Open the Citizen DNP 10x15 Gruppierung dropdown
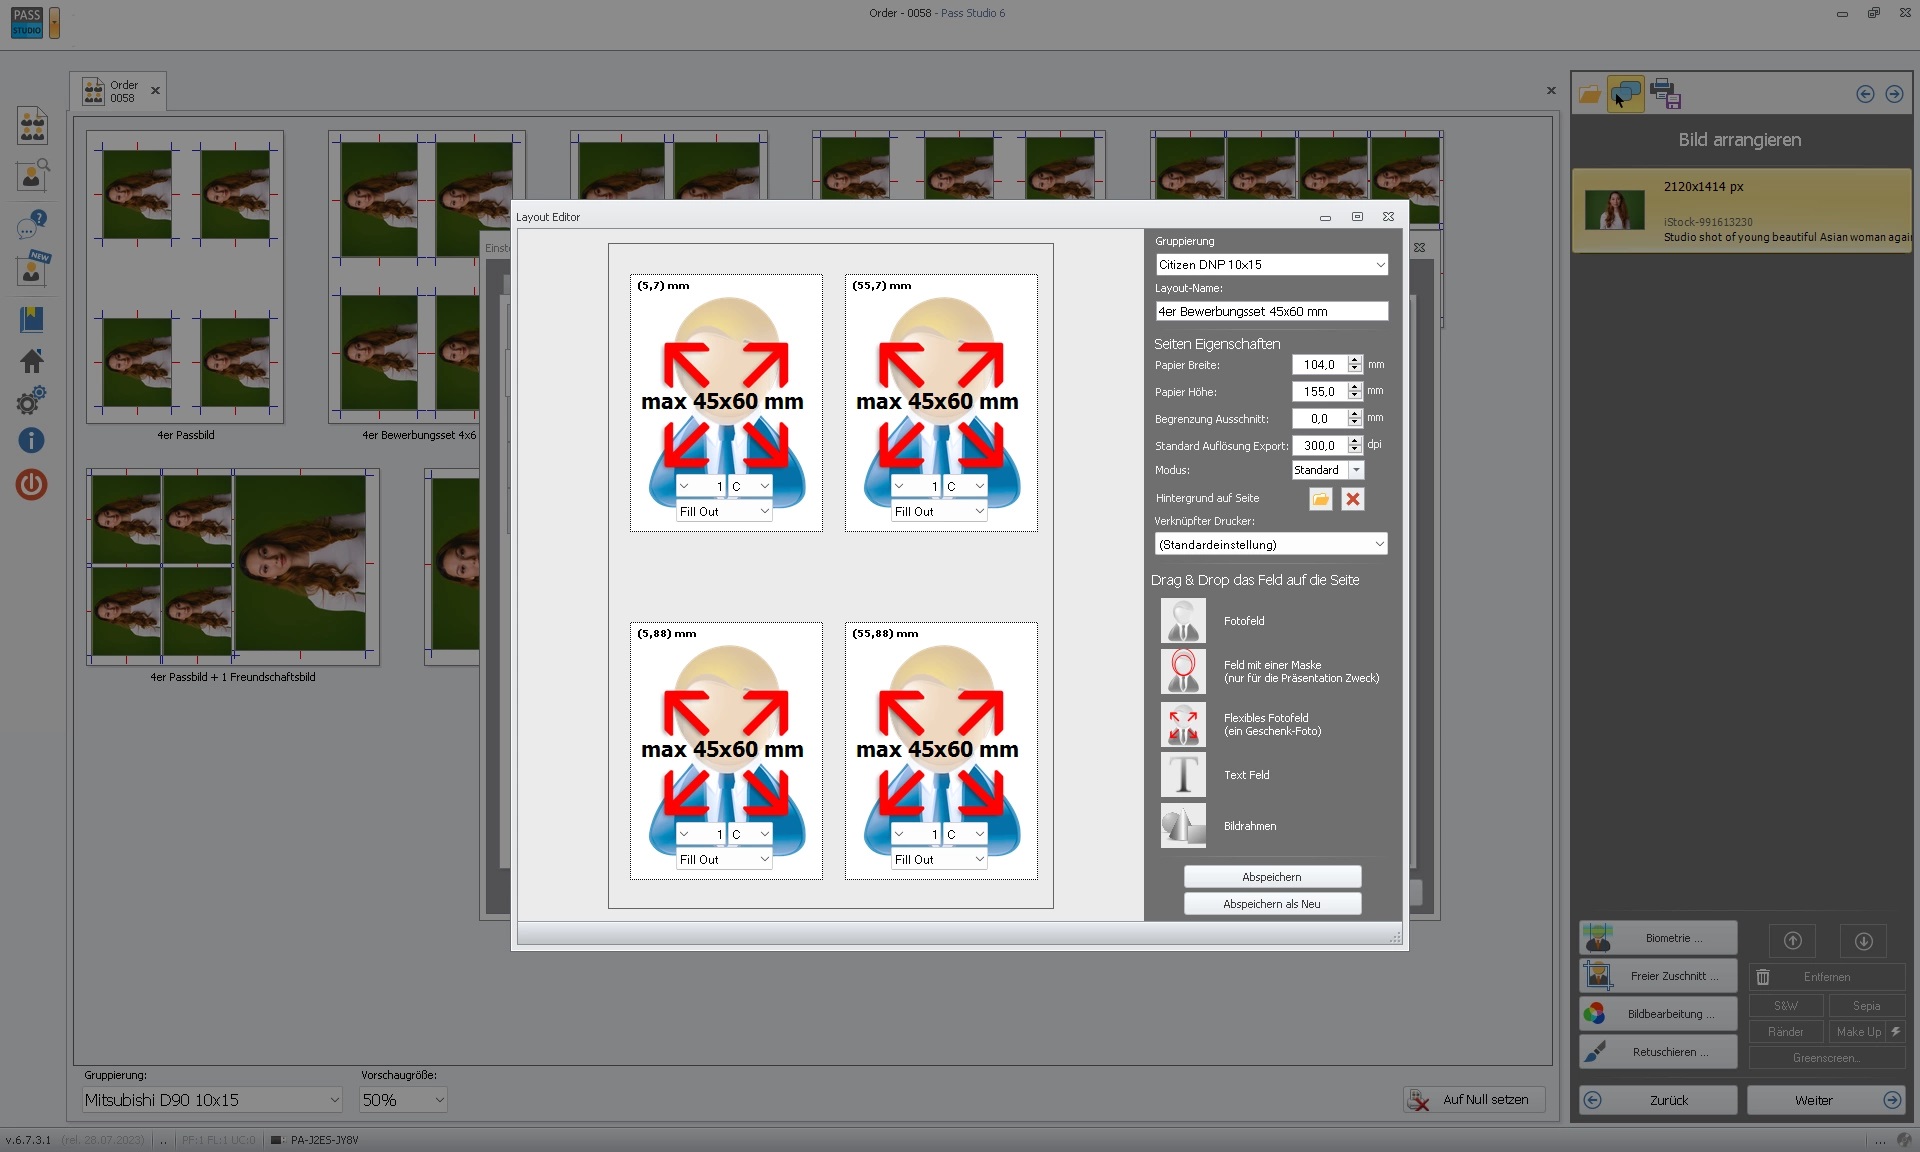This screenshot has height=1152, width=1920. [1380, 264]
